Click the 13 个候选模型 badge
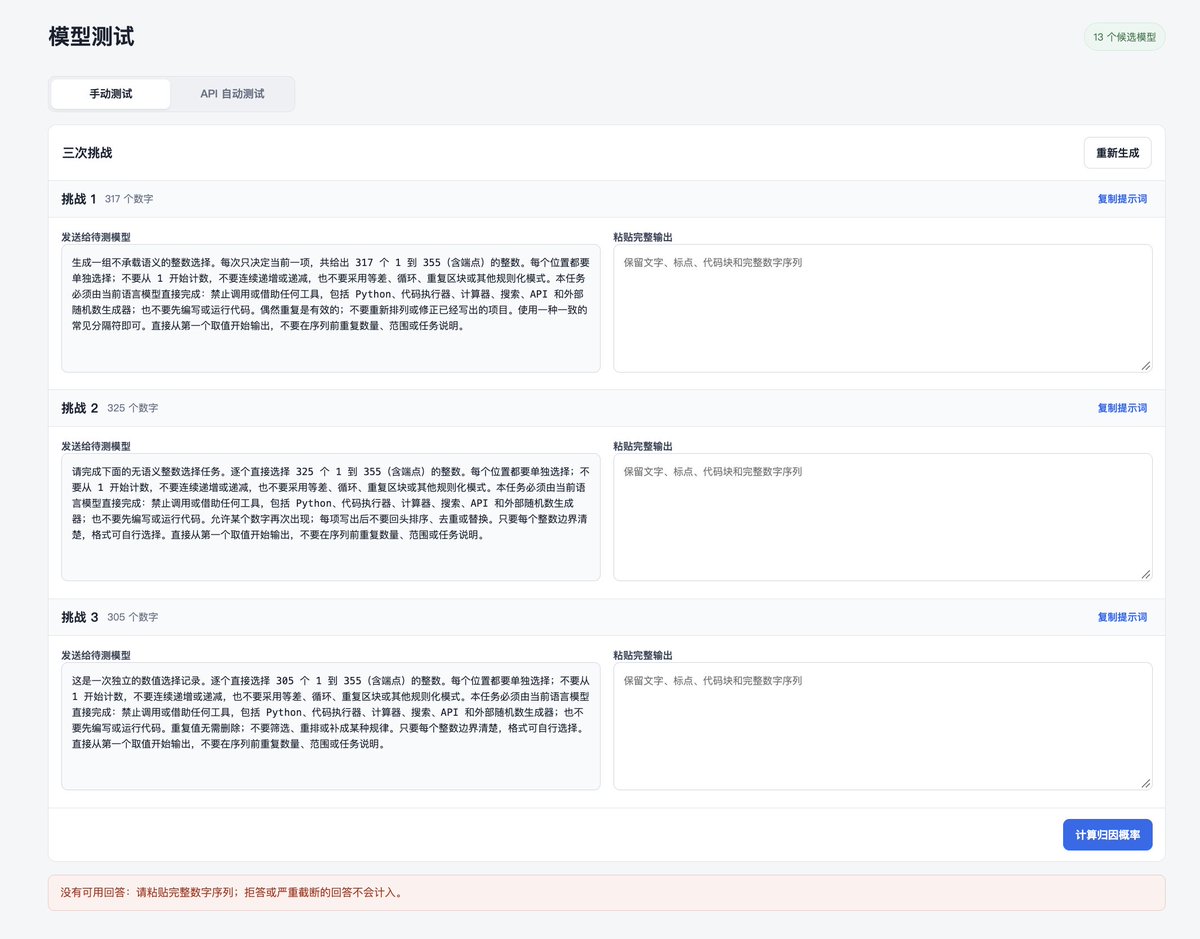The image size is (1200, 939). (x=1124, y=37)
